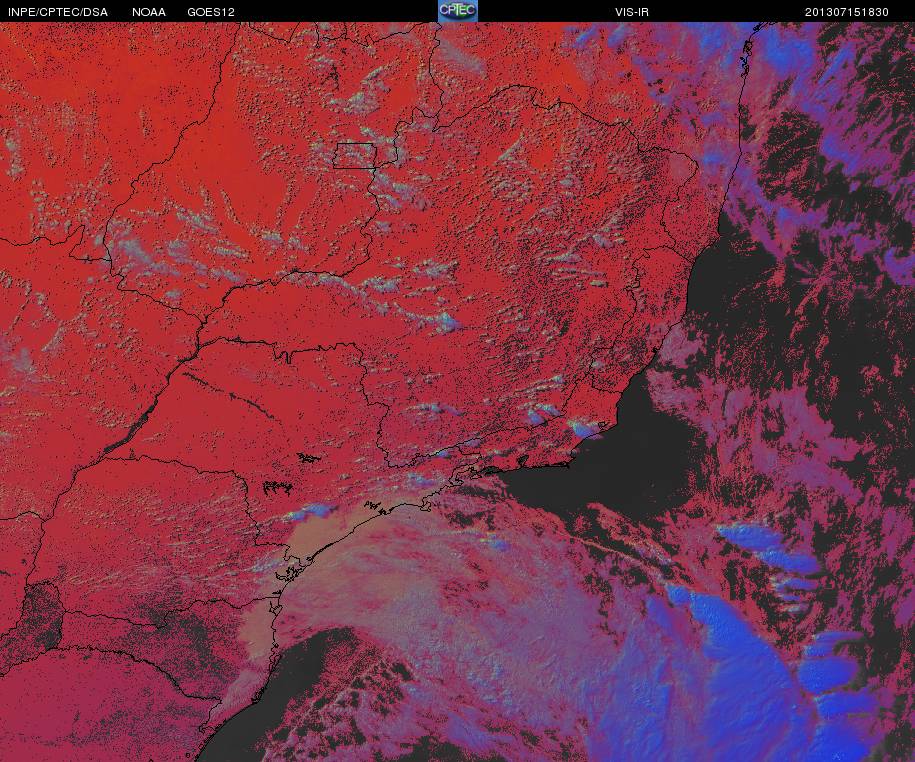Click the NOAA label in header

(148, 12)
